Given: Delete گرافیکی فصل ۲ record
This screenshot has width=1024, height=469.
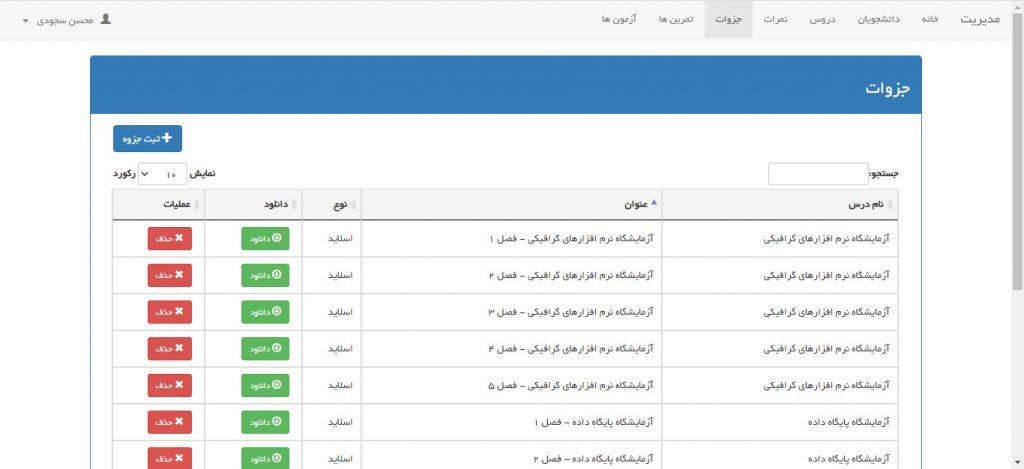Looking at the screenshot, I should point(170,275).
